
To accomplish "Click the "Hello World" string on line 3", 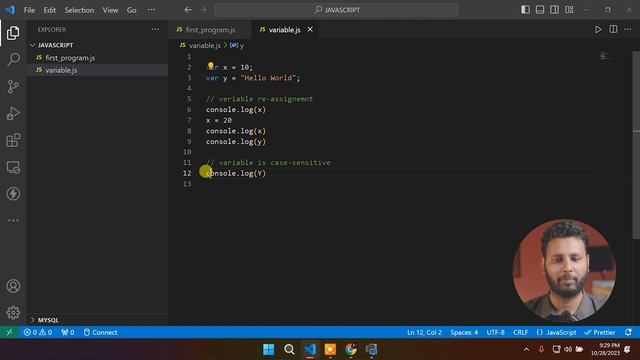I will tap(268, 78).
